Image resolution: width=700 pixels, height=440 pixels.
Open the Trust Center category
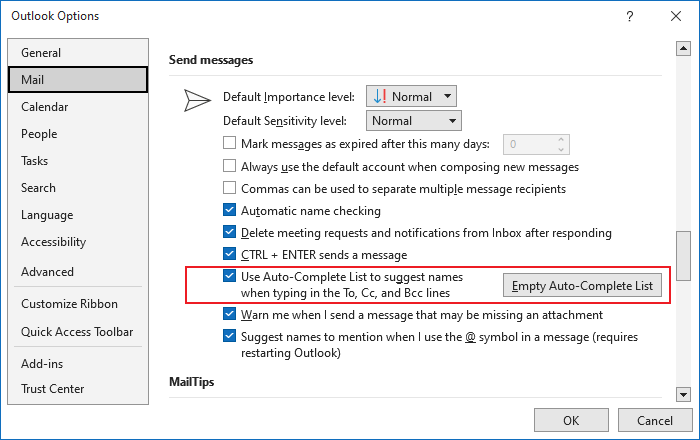[78, 389]
